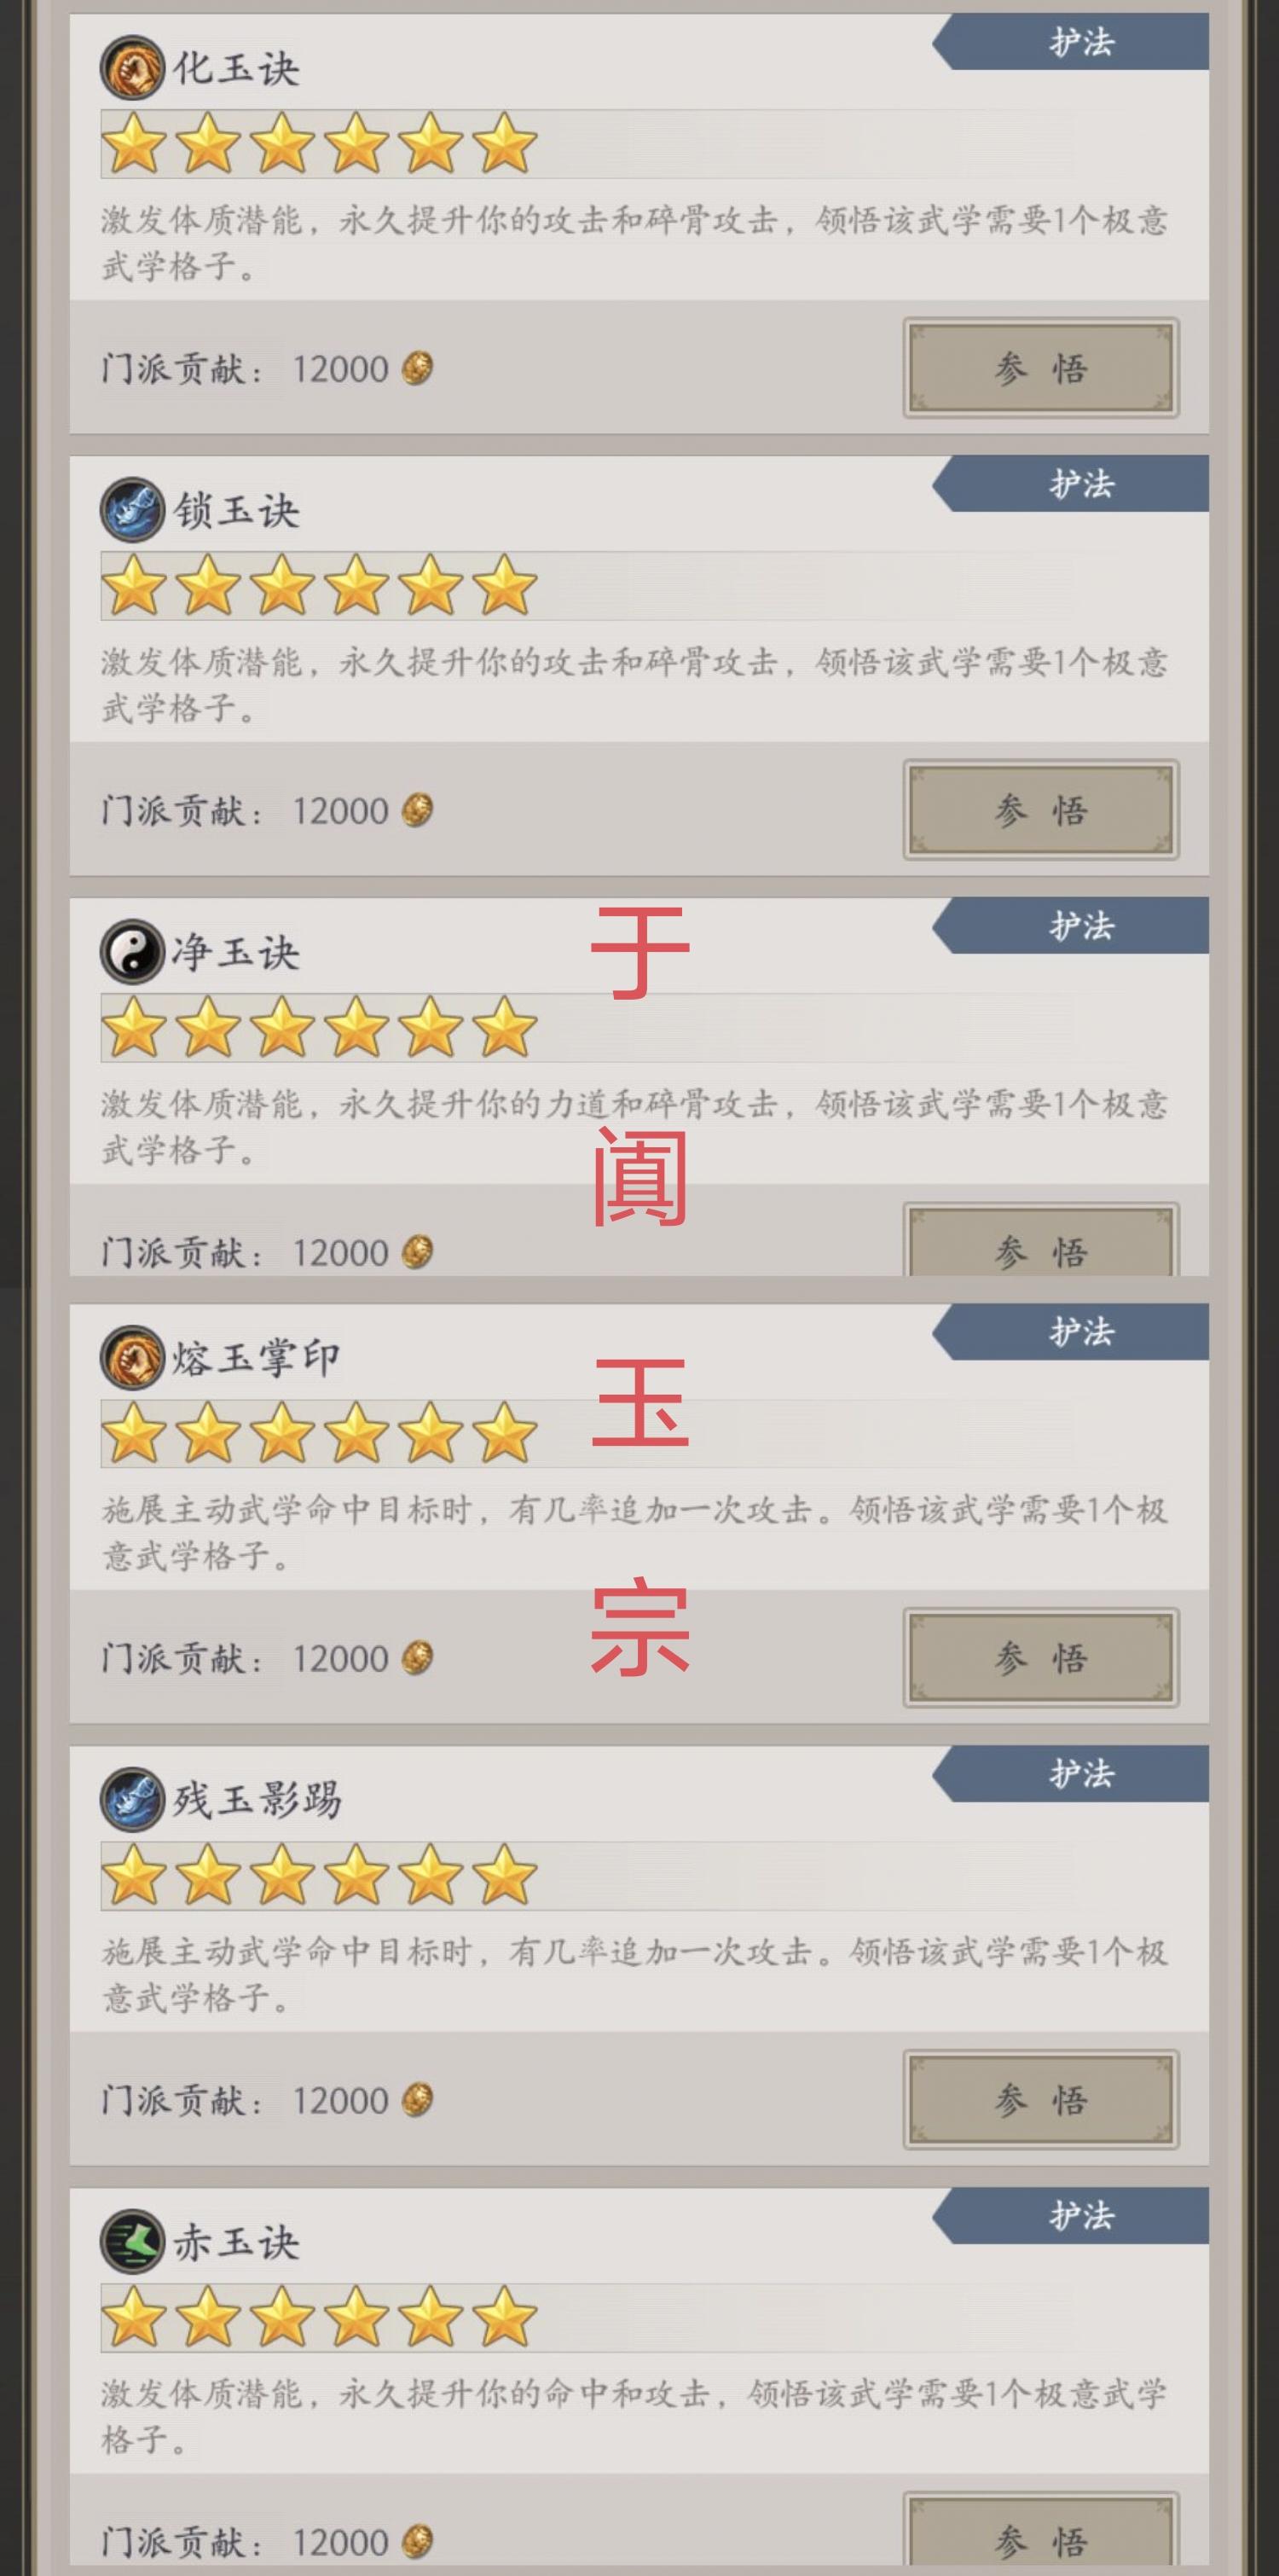Tap the 锁玉诀 blue boot icon
The image size is (1279, 2576).
click(x=132, y=509)
